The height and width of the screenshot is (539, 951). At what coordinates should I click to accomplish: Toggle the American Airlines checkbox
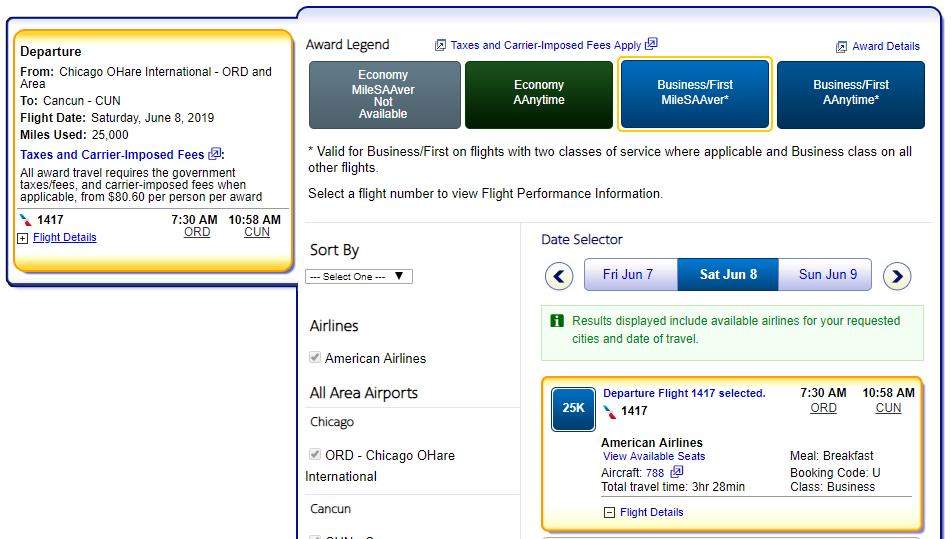tap(316, 358)
